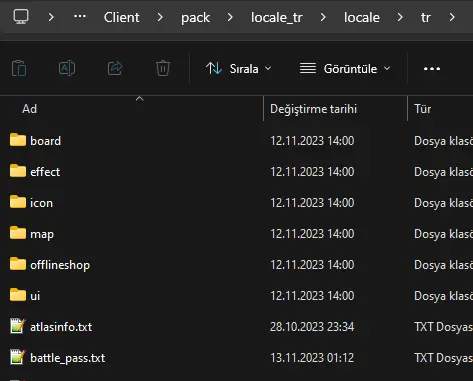Click the Share icon in toolbar
The height and width of the screenshot is (381, 473).
tap(115, 68)
